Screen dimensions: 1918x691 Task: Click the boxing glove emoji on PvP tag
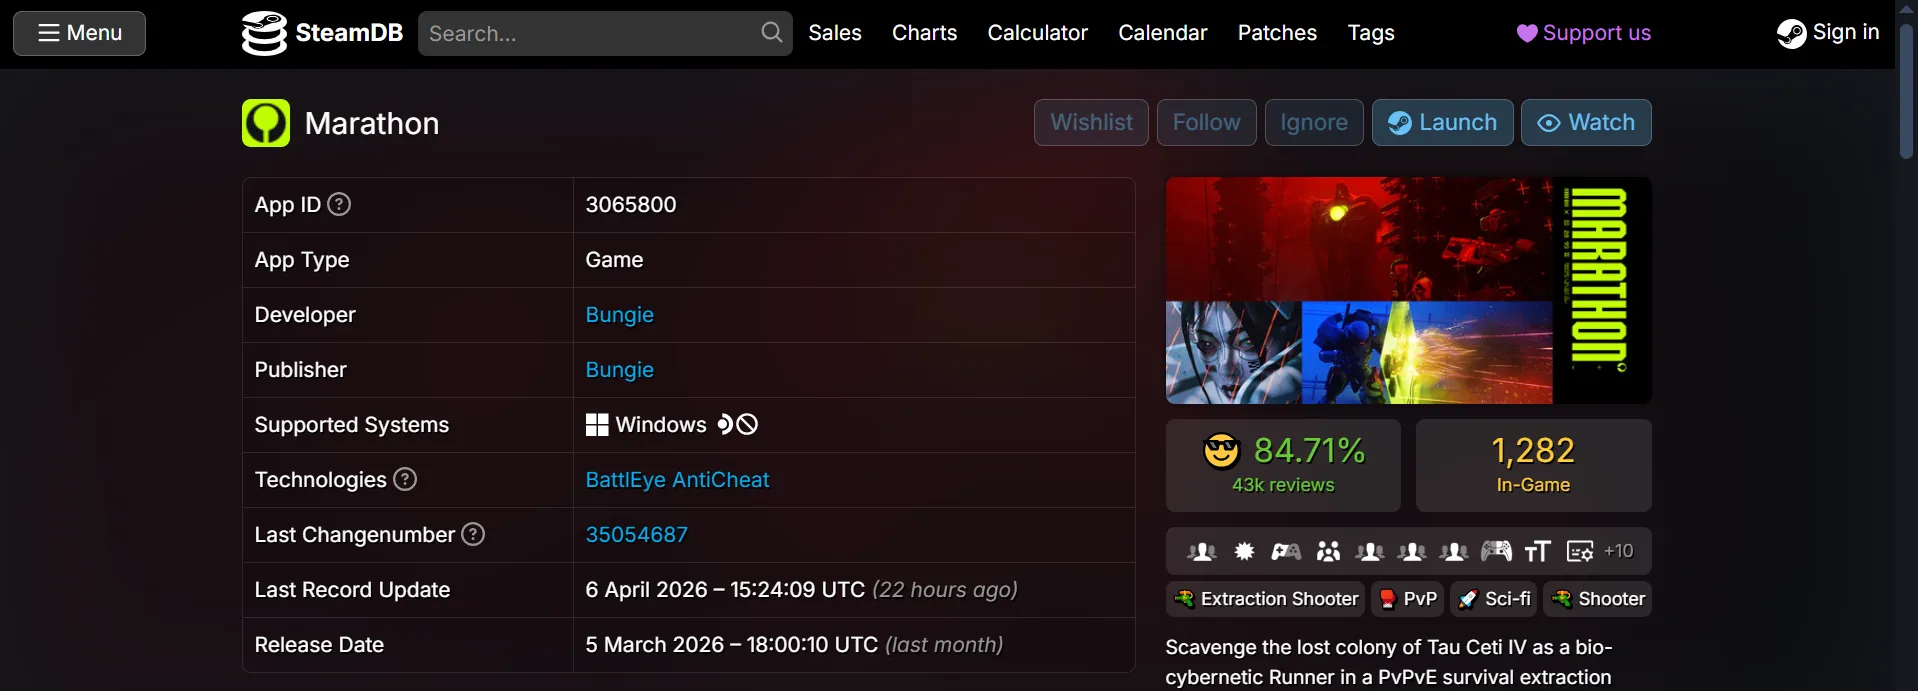[x=1387, y=599]
